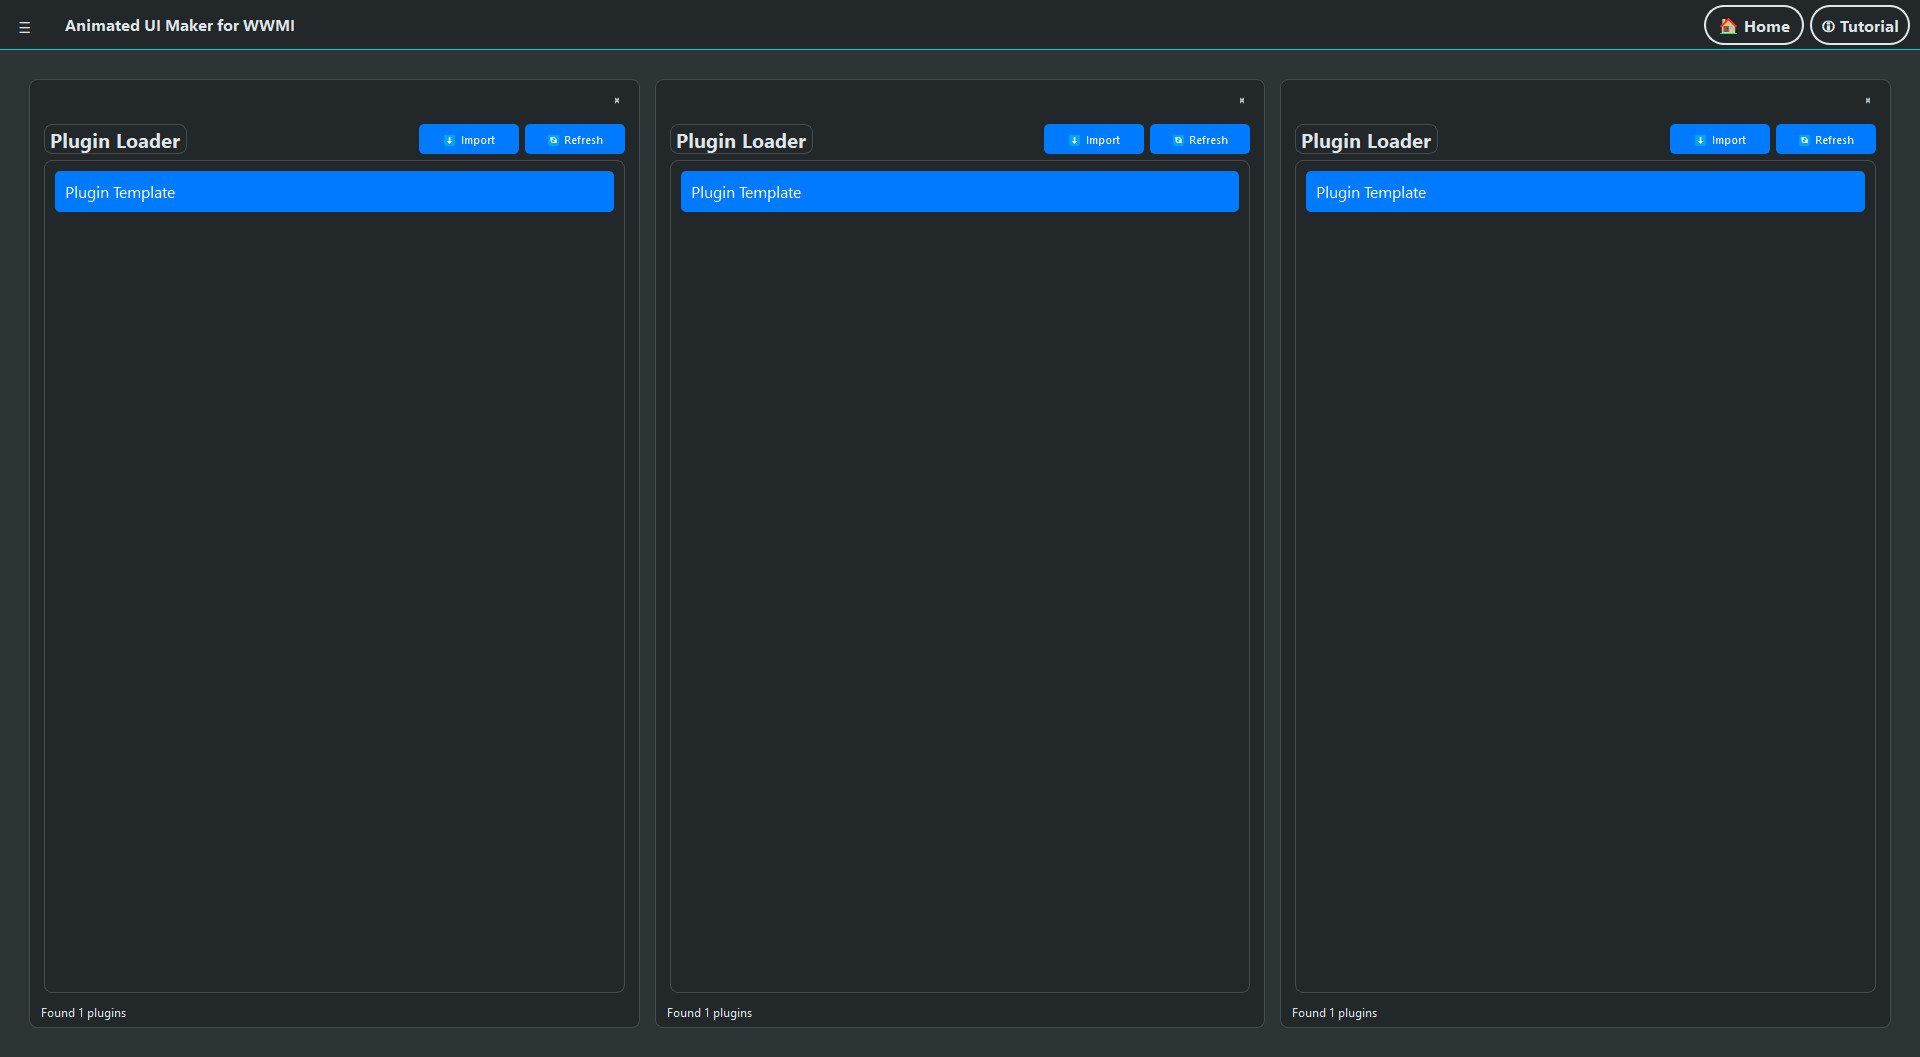Select Plugin Template in the first Plugin Loader
Screen dimensions: 1920x1057
tap(334, 191)
